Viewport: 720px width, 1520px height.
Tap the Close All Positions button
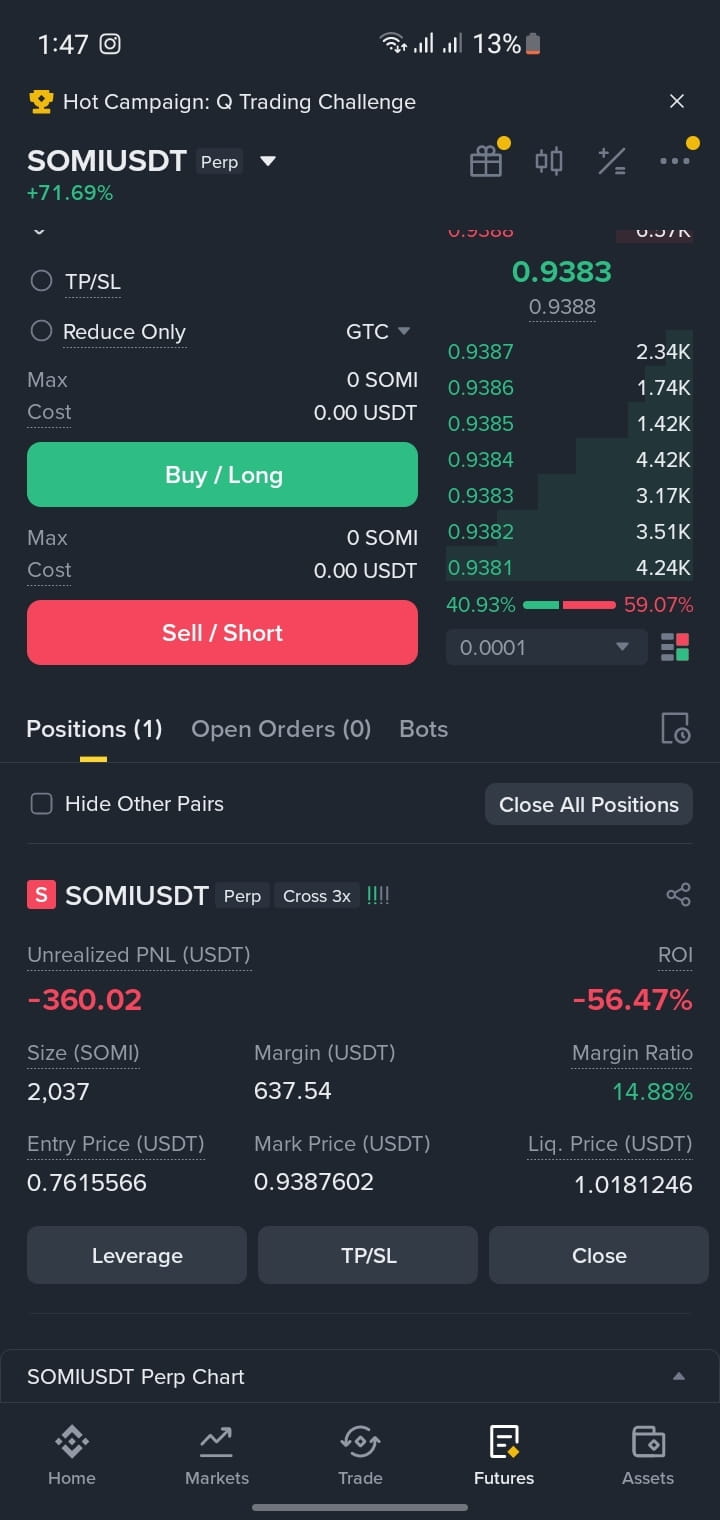(x=589, y=805)
